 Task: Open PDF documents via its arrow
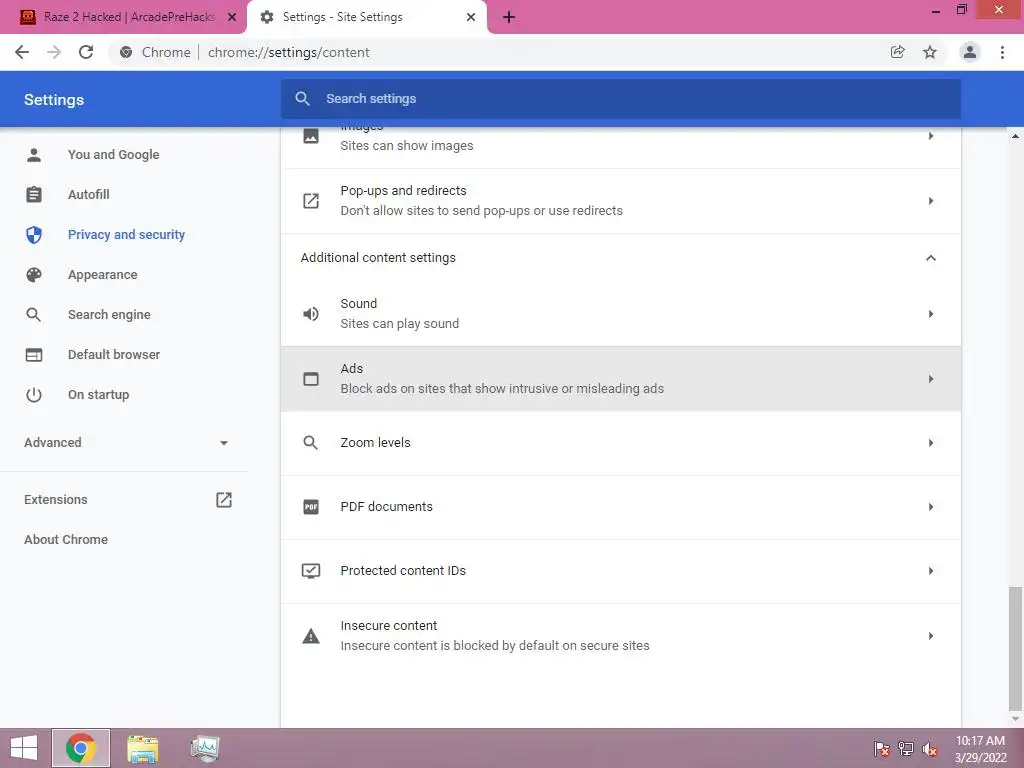click(931, 507)
